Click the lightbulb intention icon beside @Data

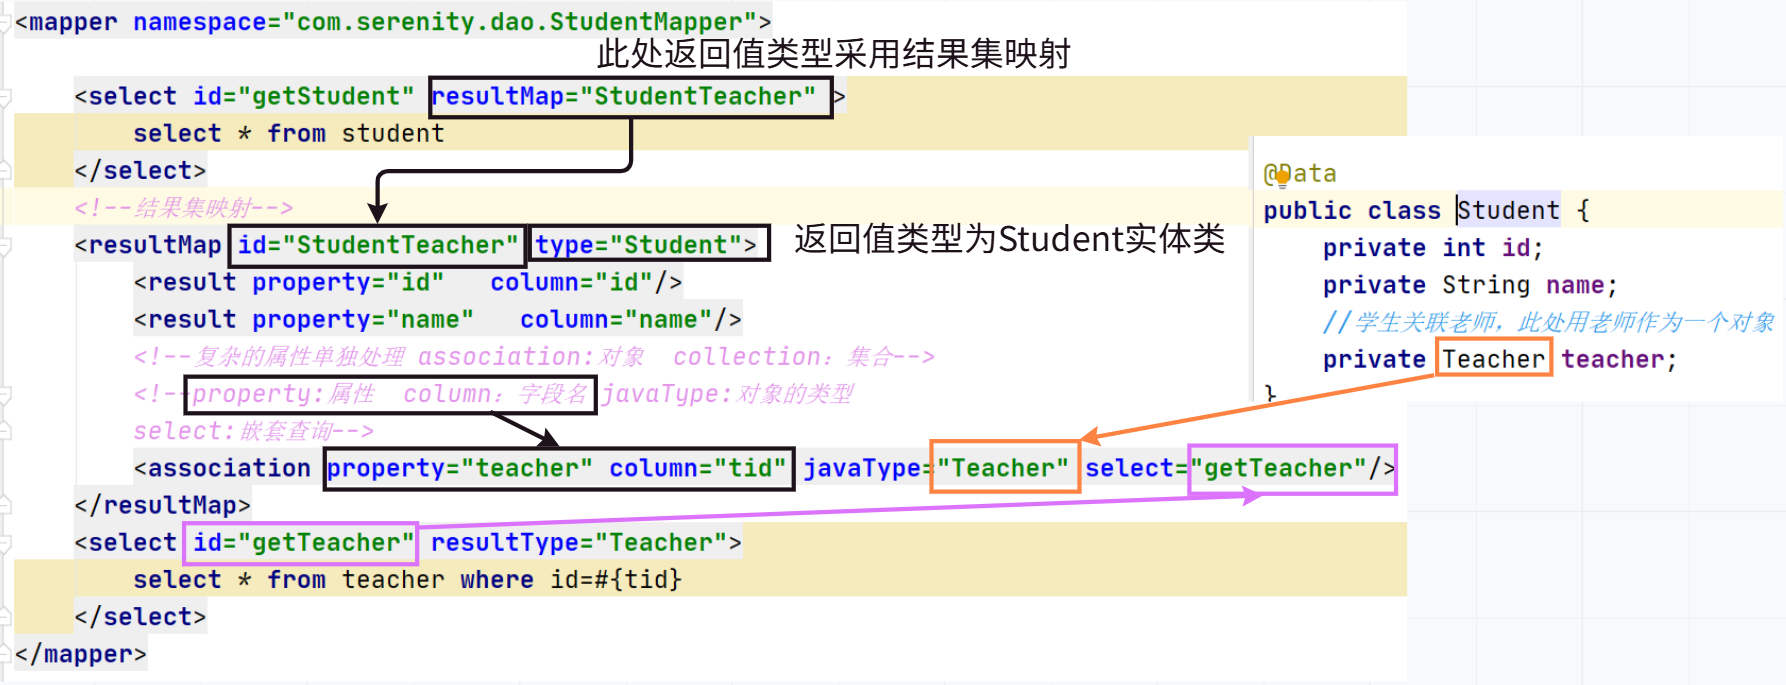point(1282,179)
